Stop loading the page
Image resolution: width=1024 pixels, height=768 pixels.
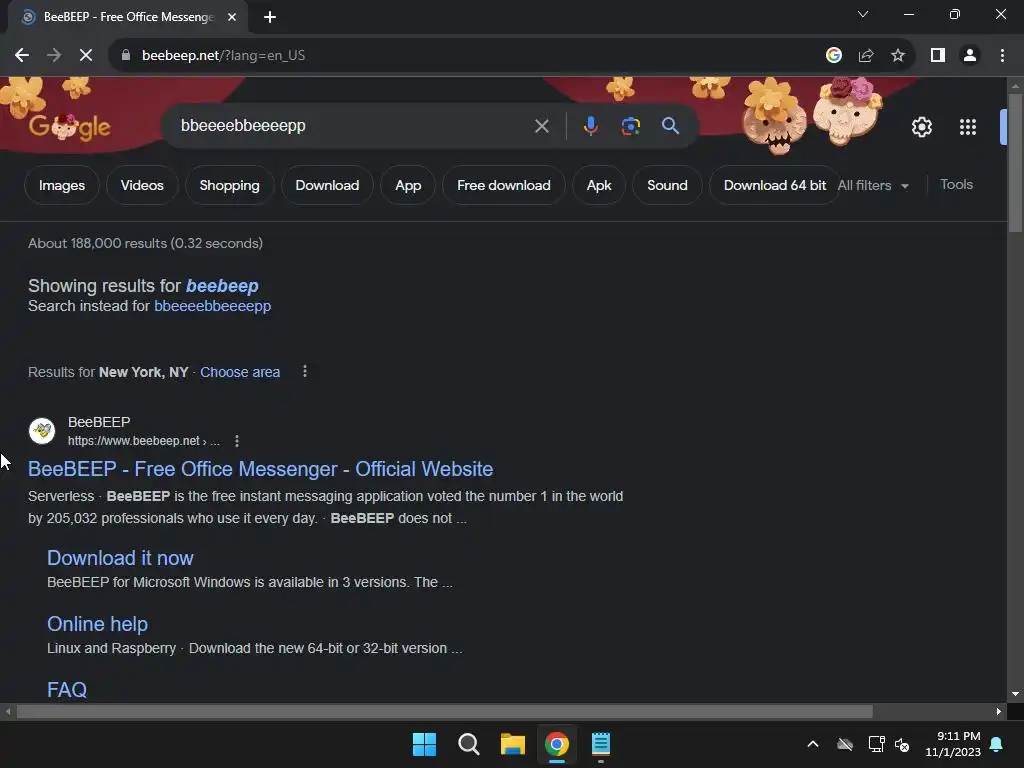click(86, 56)
